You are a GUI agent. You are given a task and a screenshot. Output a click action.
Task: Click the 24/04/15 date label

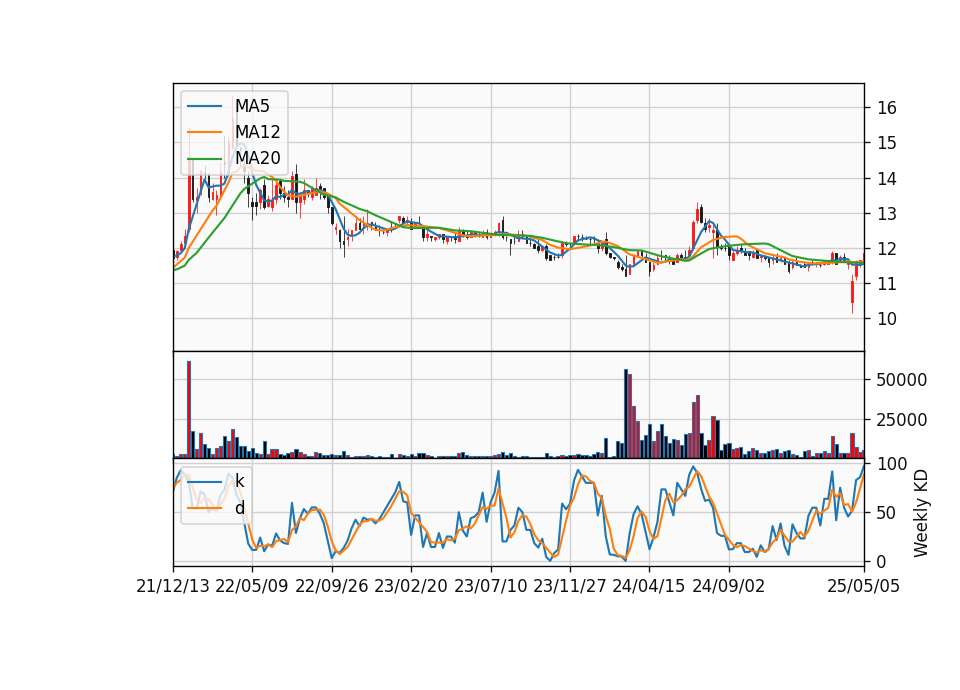tap(649, 586)
